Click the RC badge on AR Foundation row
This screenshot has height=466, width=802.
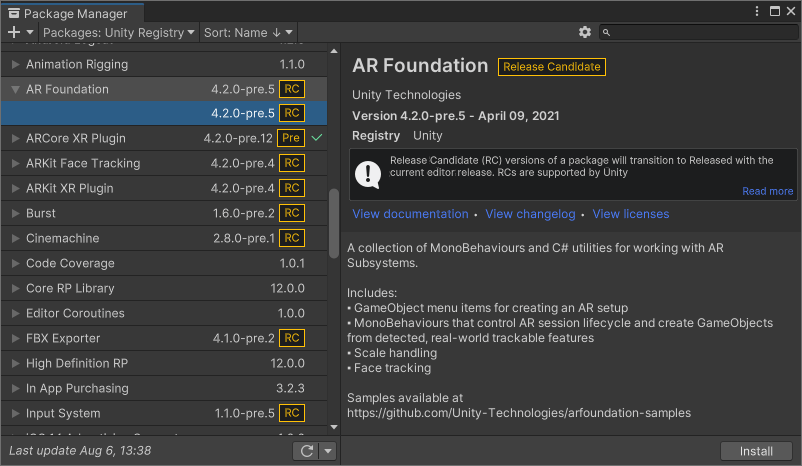pyautogui.click(x=292, y=89)
